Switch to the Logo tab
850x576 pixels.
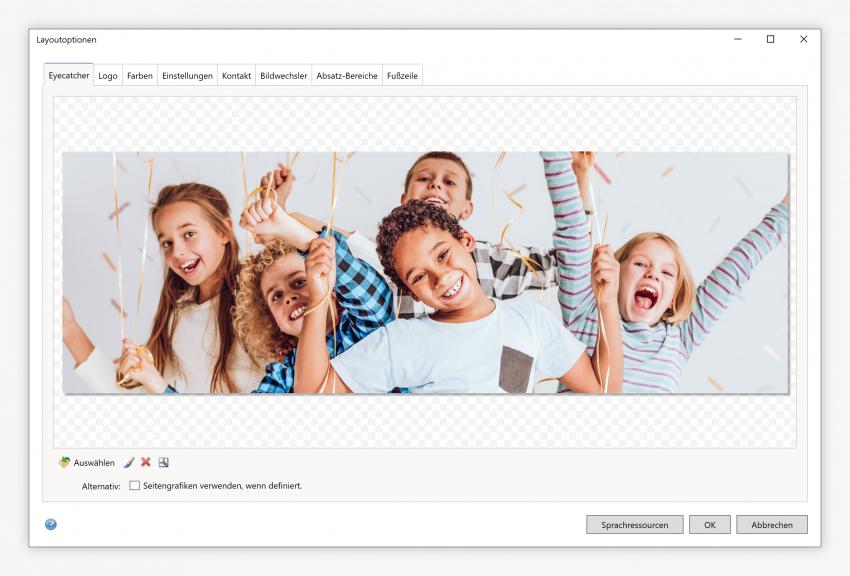[x=108, y=76]
